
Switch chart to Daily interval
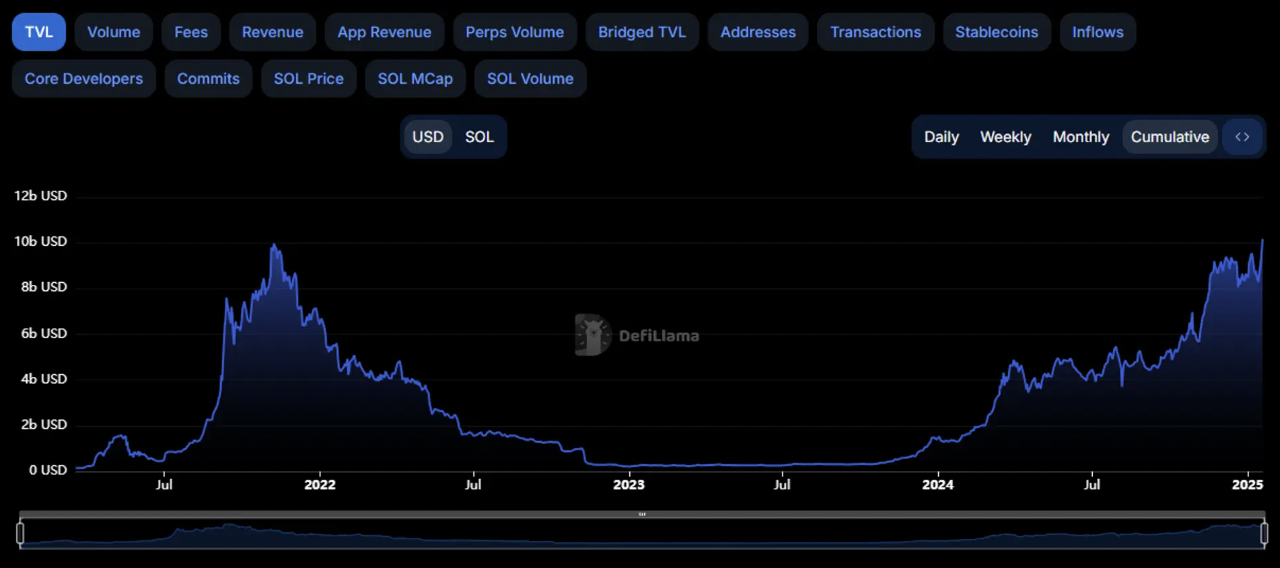(x=941, y=137)
